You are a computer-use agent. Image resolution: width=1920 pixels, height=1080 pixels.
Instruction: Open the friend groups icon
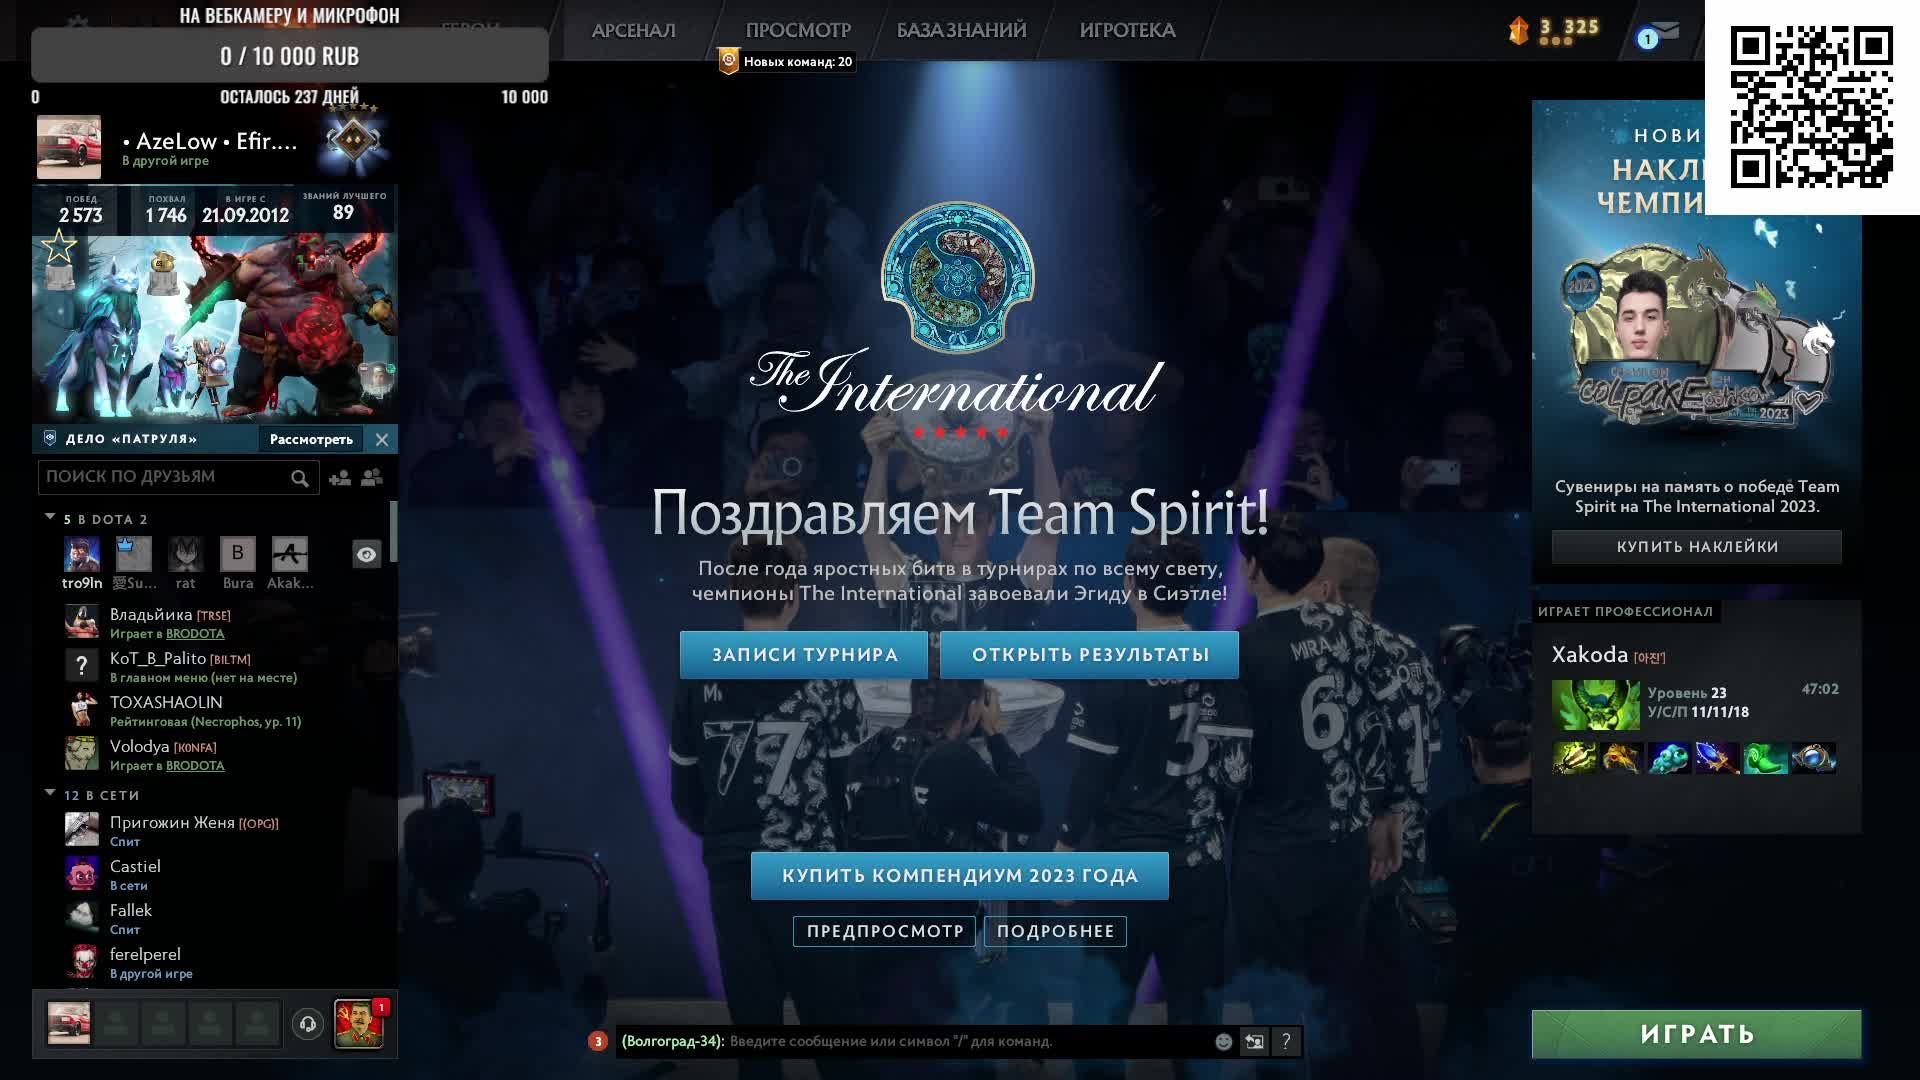(372, 478)
